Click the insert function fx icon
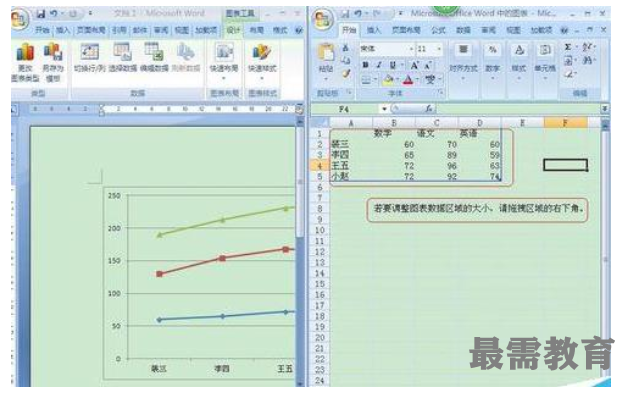The width and height of the screenshot is (621, 393). pyautogui.click(x=428, y=108)
